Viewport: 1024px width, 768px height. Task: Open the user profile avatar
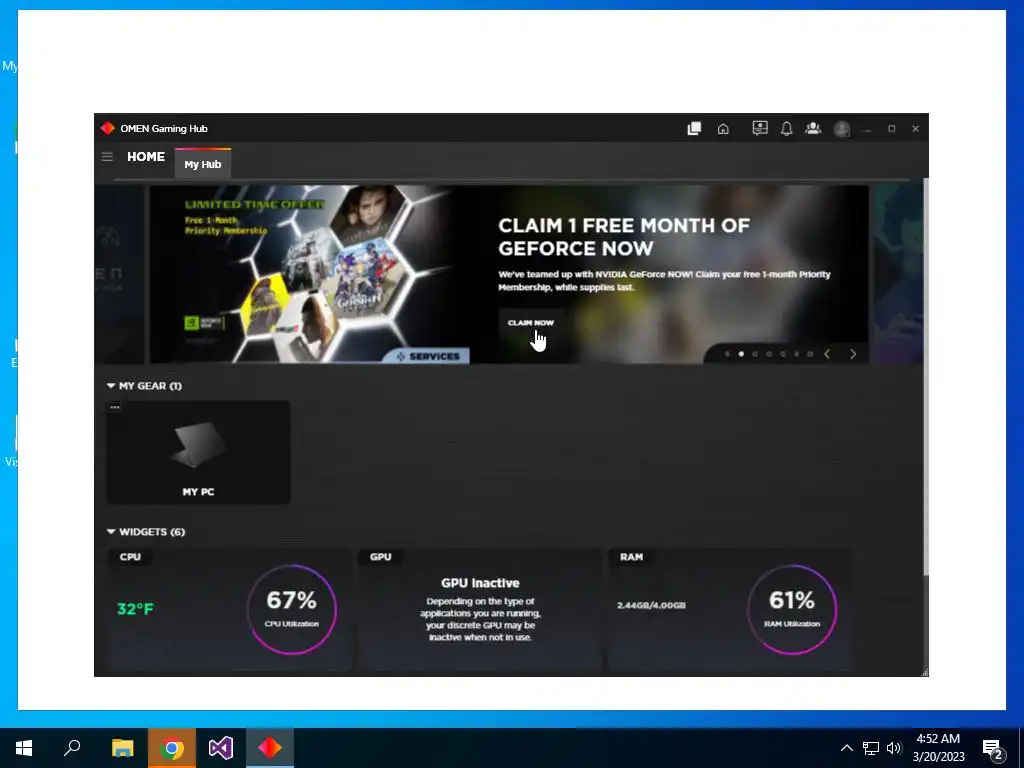click(x=842, y=129)
